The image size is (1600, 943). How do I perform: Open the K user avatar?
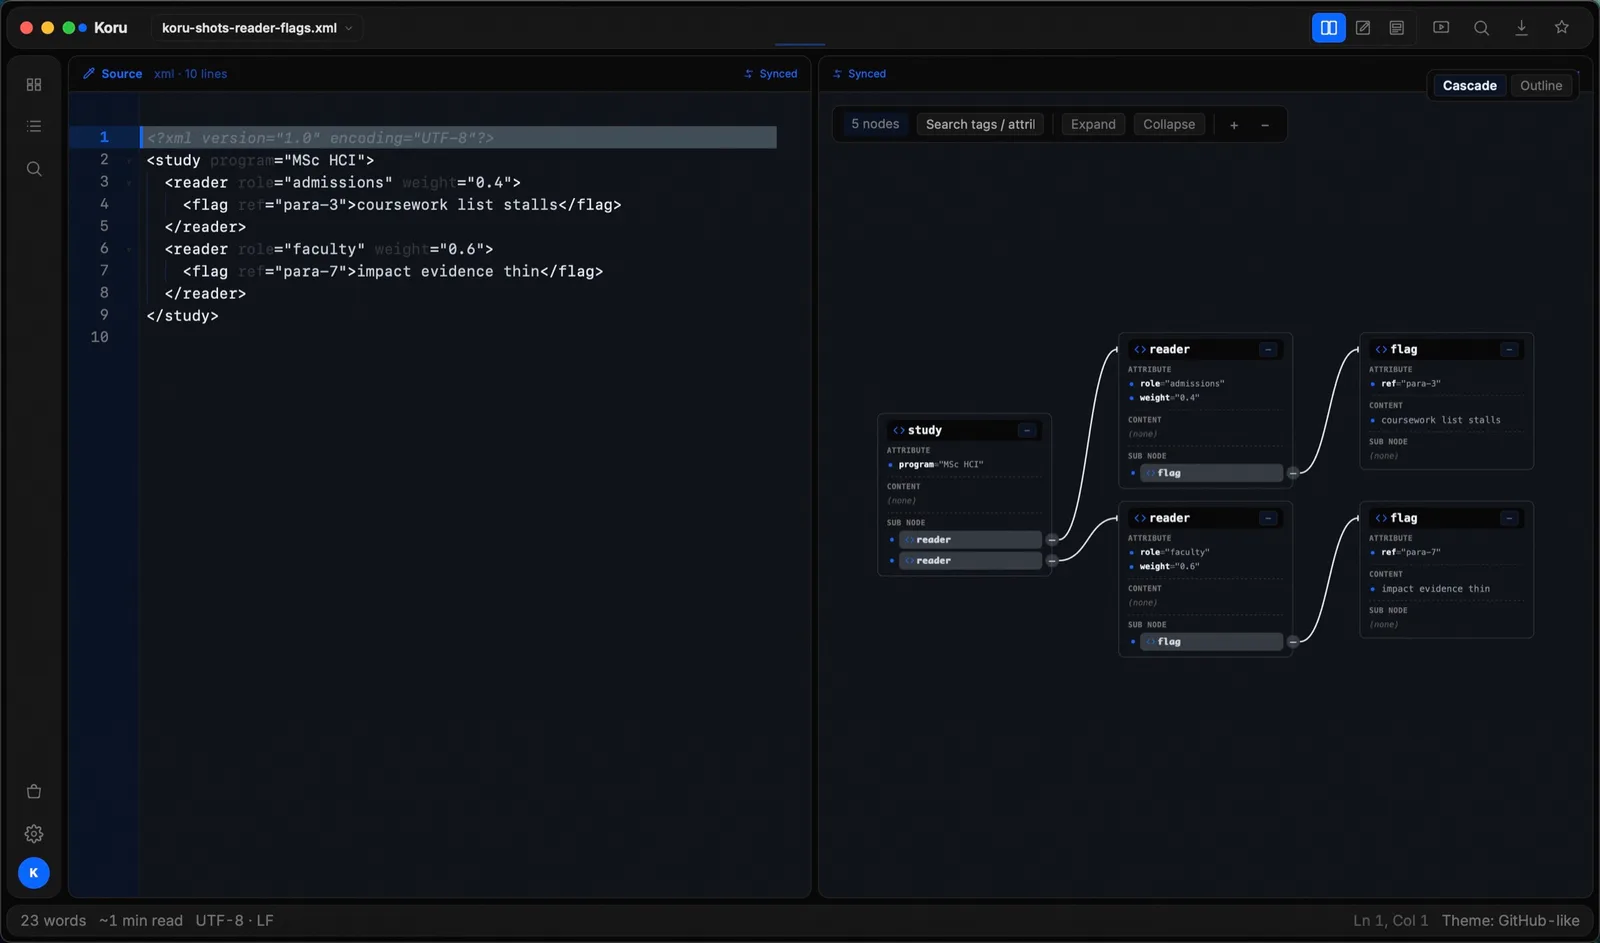[34, 873]
